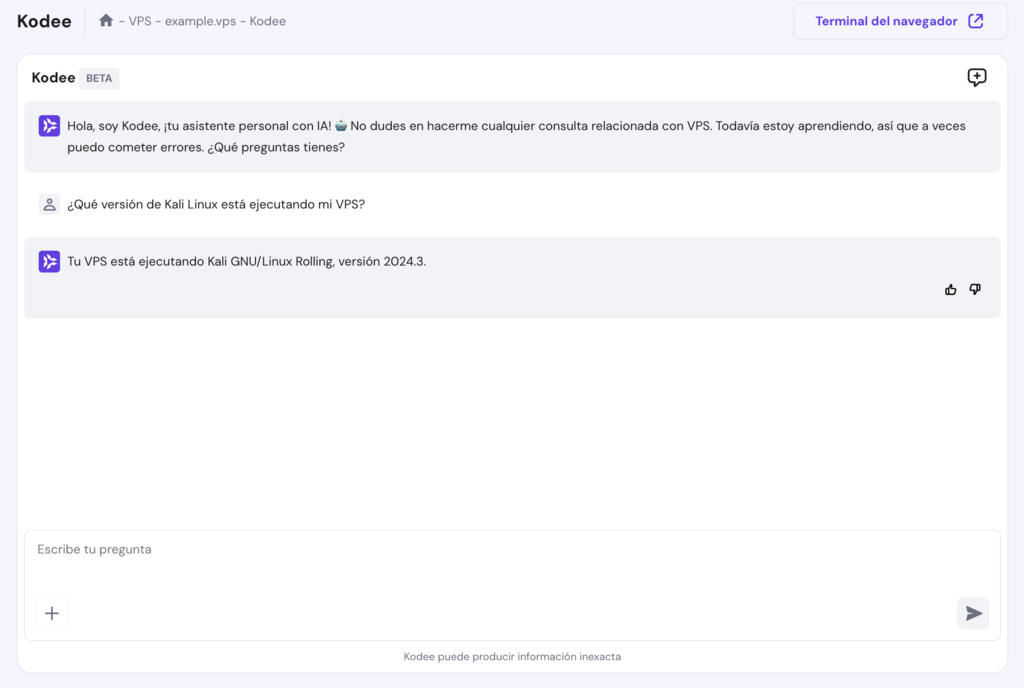Give a thumbs down to Kodee's answer
This screenshot has height=688, width=1024.
(x=975, y=290)
